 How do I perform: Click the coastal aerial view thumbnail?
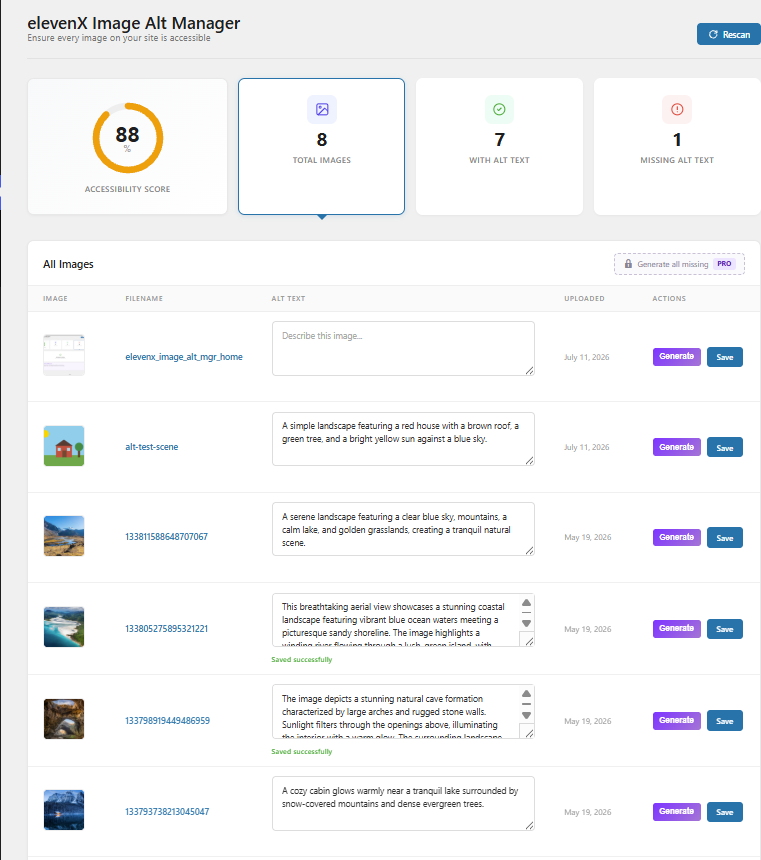[64, 627]
